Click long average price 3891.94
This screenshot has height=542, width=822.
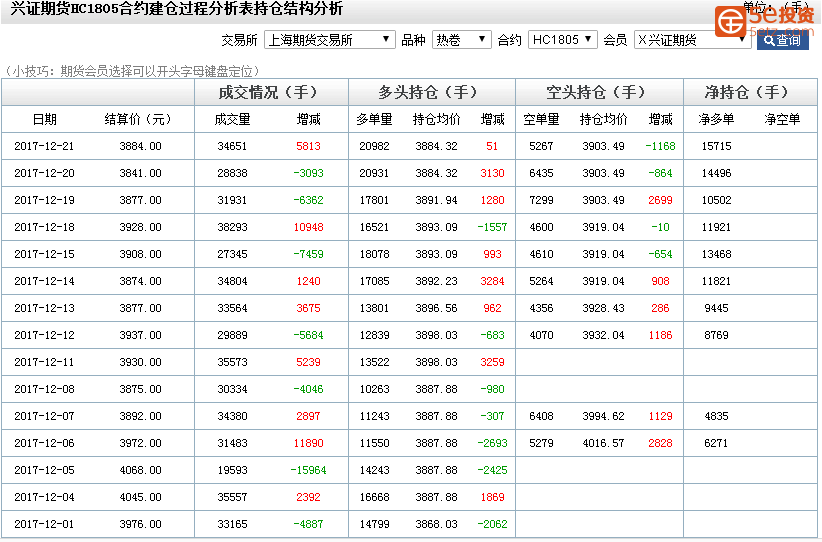pyautogui.click(x=436, y=200)
